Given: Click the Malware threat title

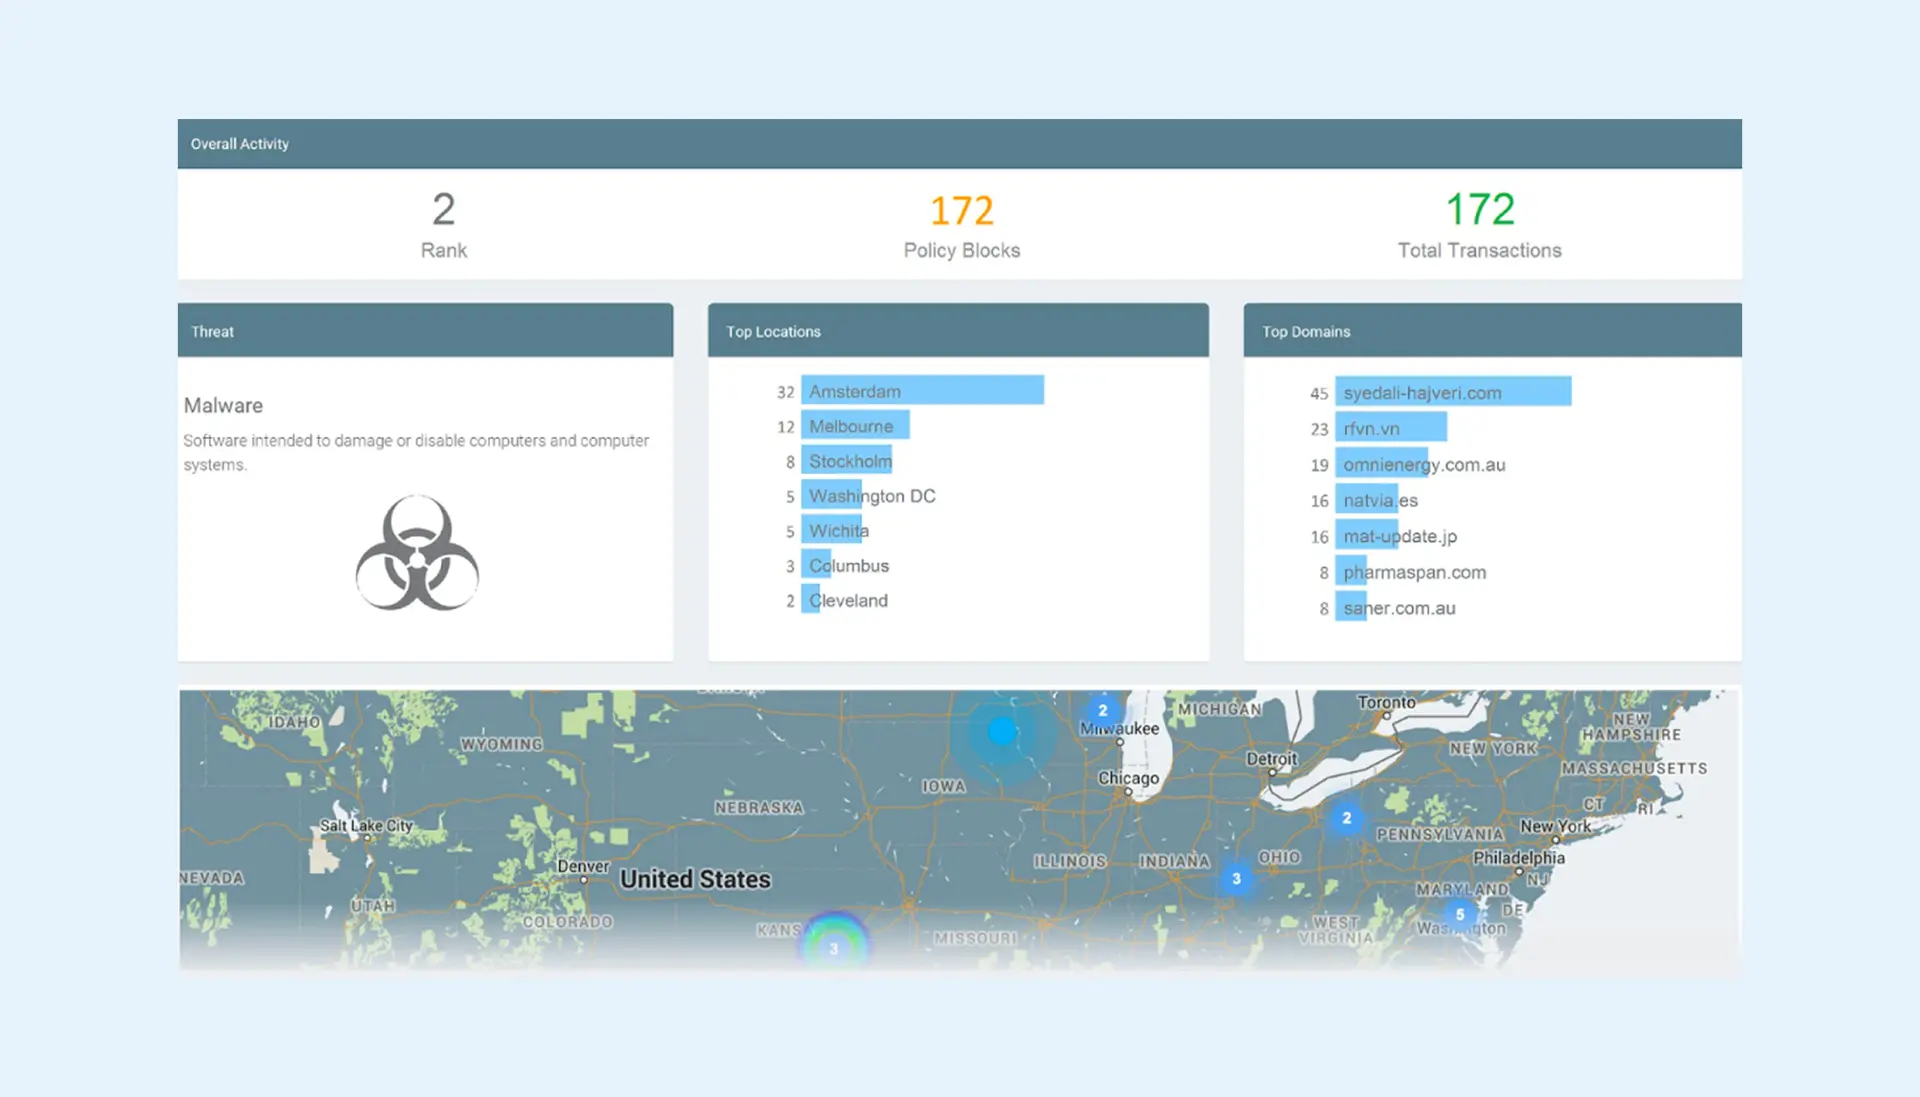Looking at the screenshot, I should point(223,406).
